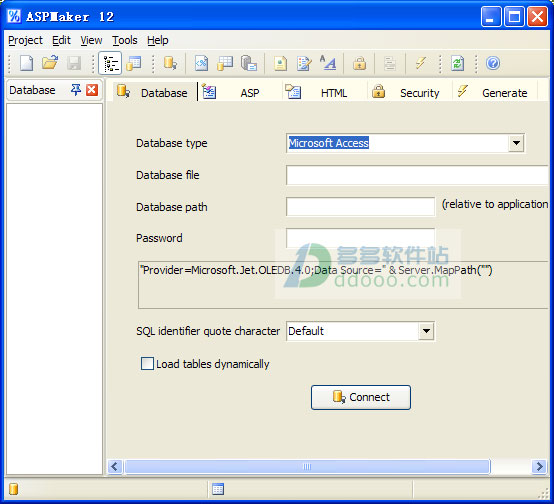Open the Tools menu

(125, 40)
